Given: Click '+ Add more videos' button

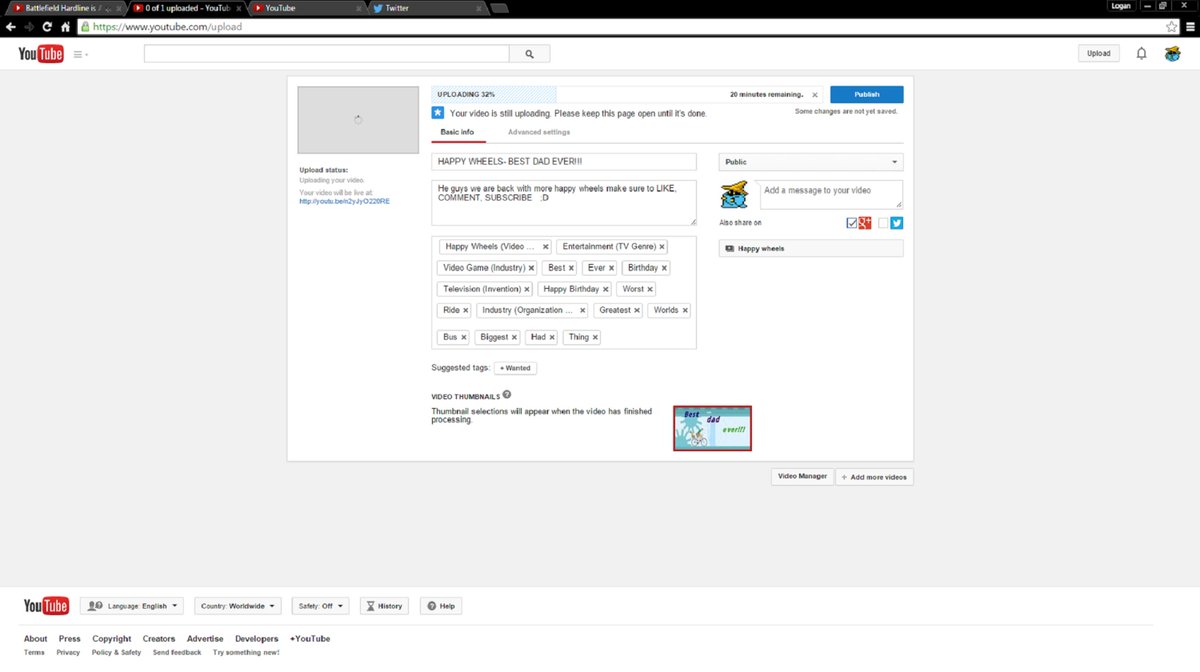Looking at the screenshot, I should [x=874, y=477].
